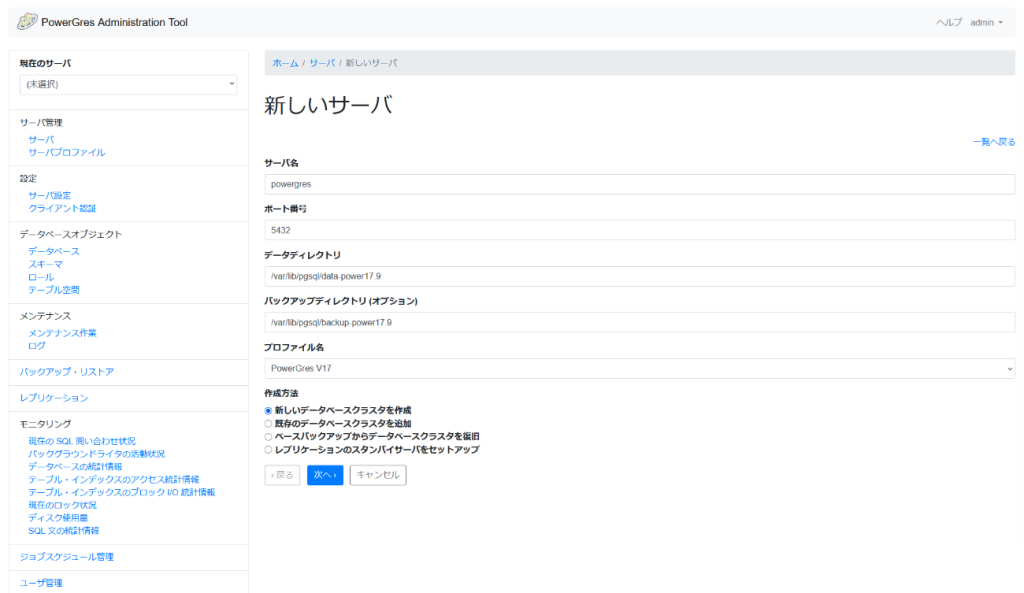Screen dimensions: 1024x593
Task: Open ジョブスケジュール管理 section
Action: tap(67, 557)
